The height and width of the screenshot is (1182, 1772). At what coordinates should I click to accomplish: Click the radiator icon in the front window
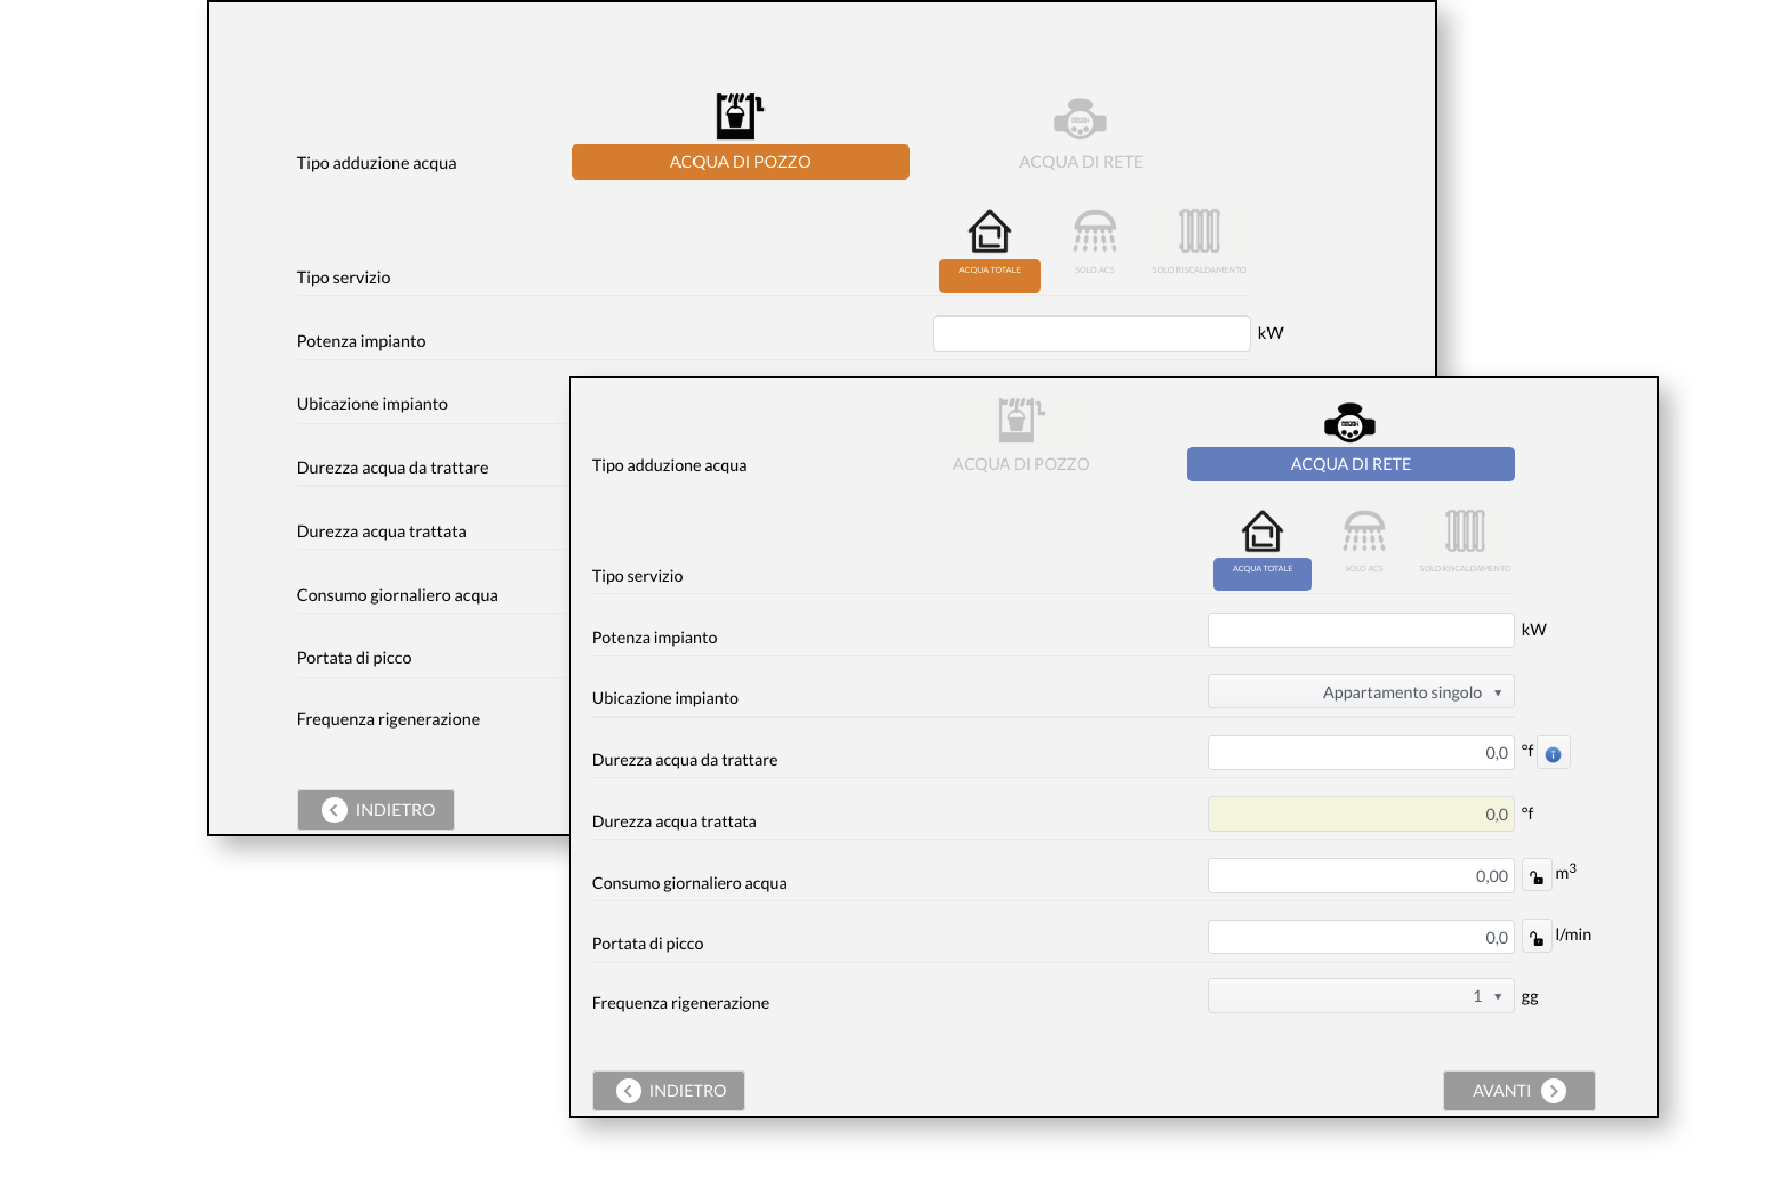[x=1465, y=531]
